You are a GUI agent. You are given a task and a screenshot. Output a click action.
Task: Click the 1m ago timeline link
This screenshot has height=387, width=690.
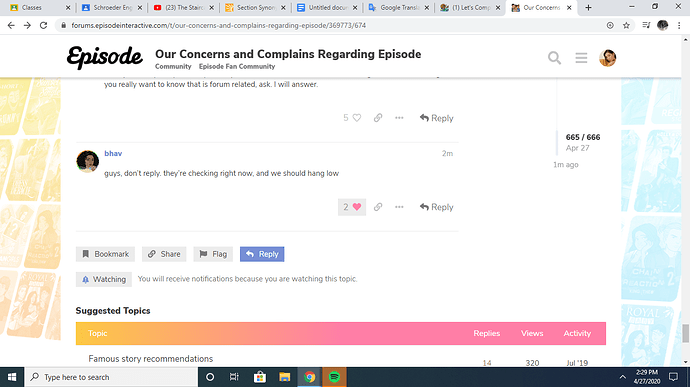566,165
